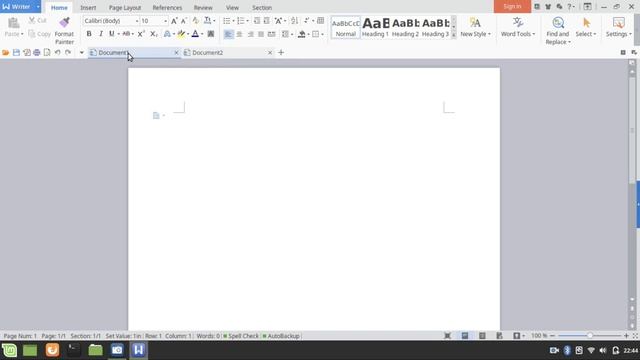Apply the Heading 2 style
This screenshot has height=360, width=640.
coord(405,27)
